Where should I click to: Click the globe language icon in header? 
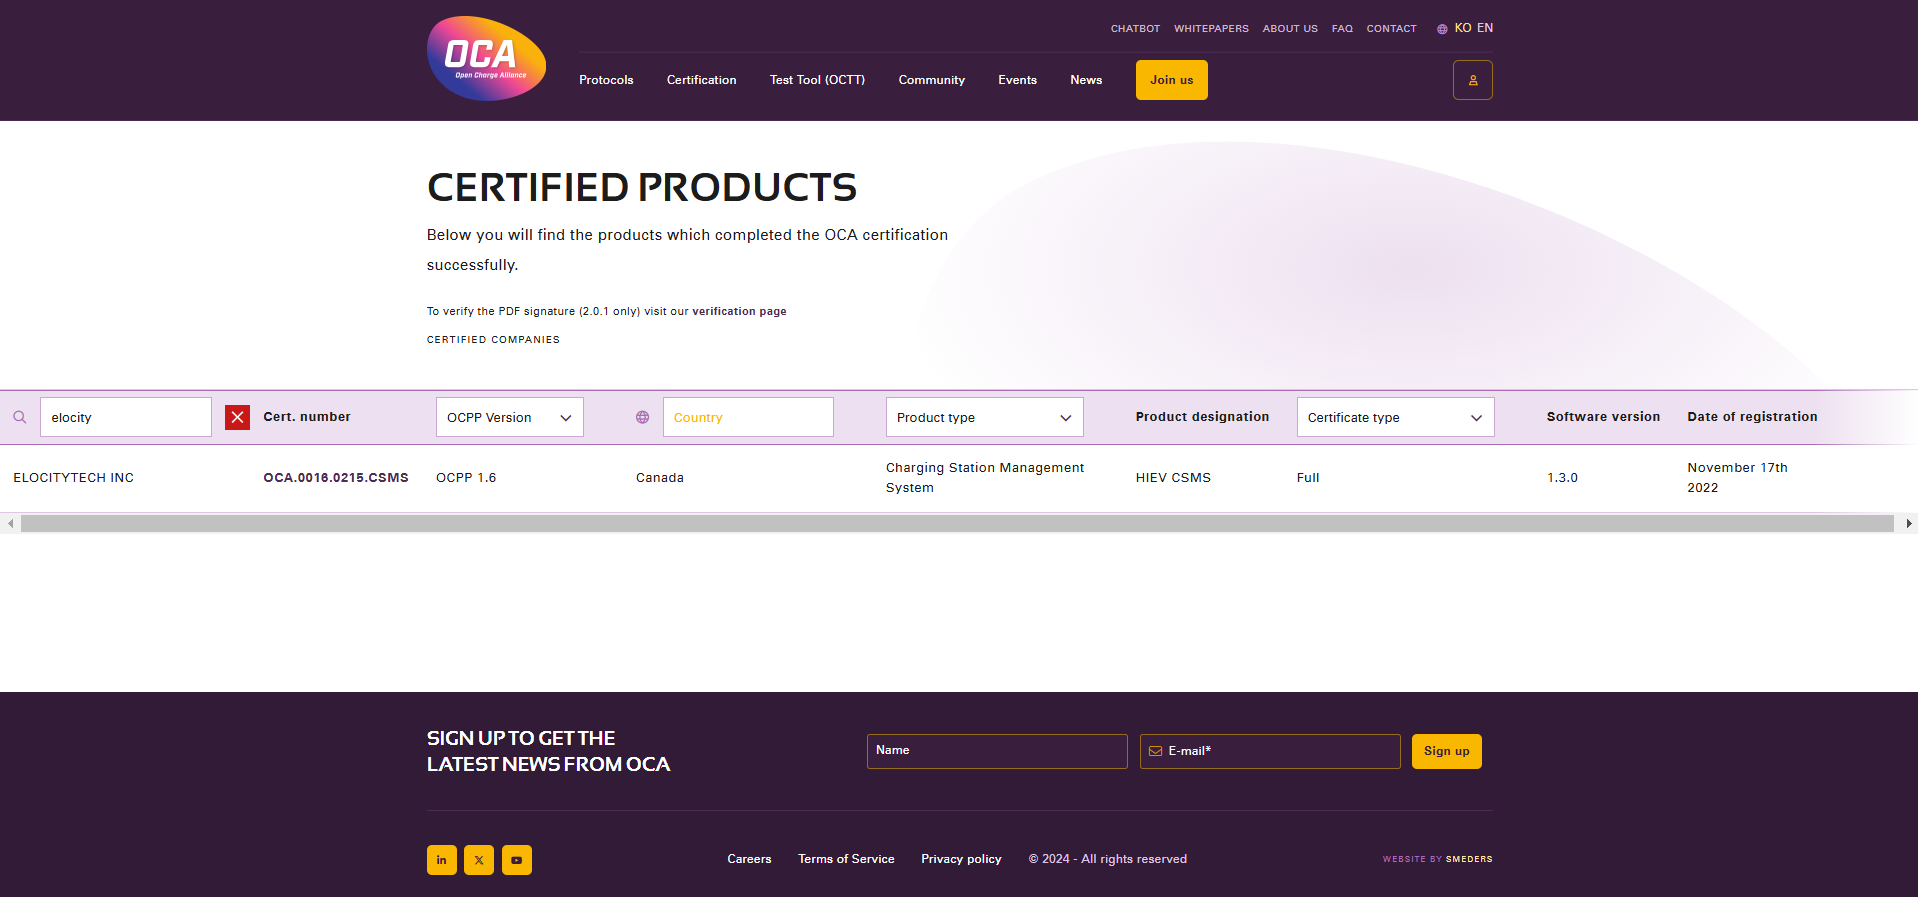1442,29
